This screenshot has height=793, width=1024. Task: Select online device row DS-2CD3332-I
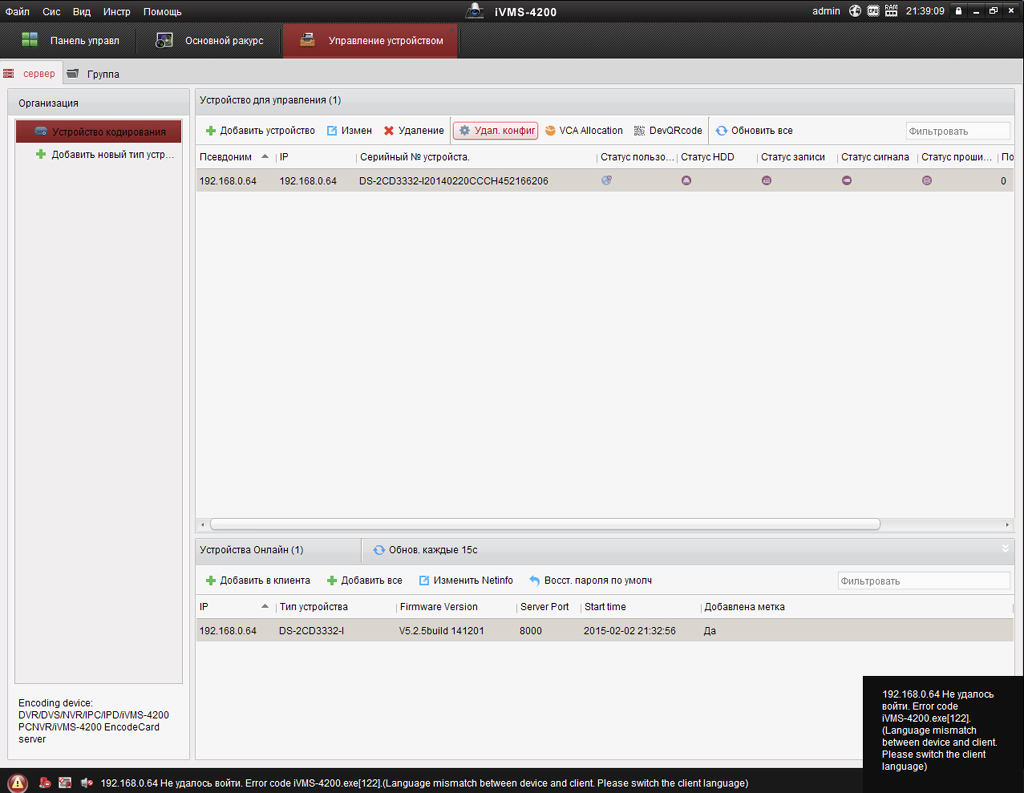coord(604,631)
